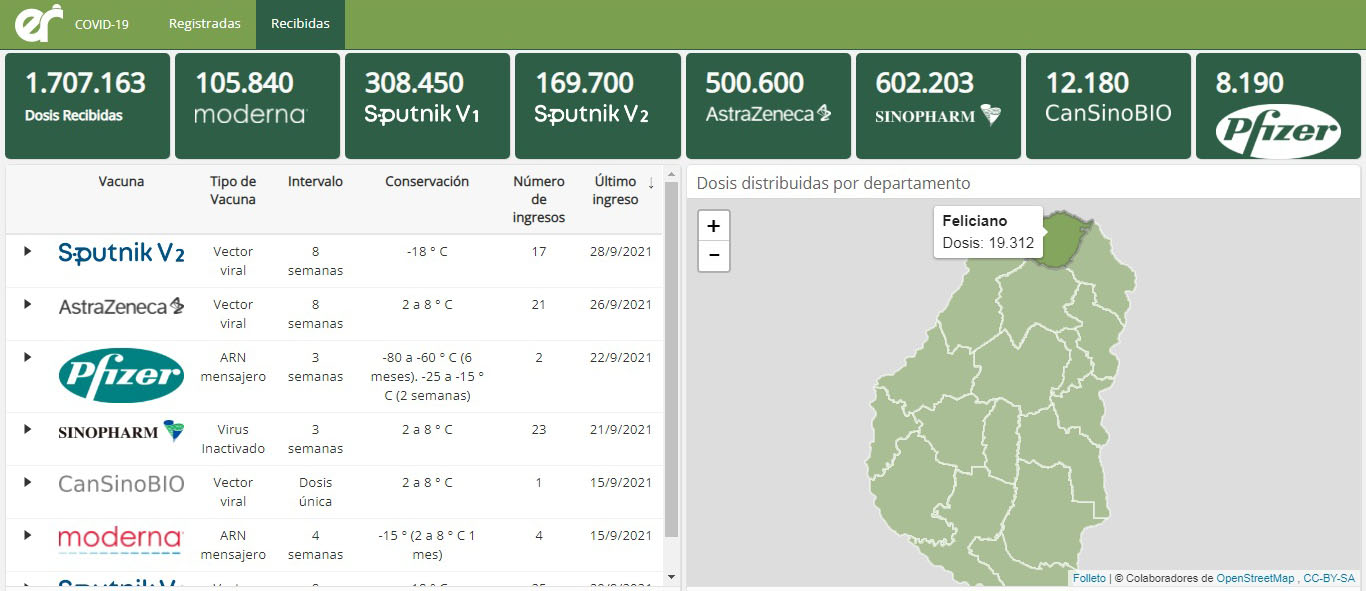Click the Pfizer logo on the summary card
Viewport: 1366px width, 591px height.
click(1278, 129)
